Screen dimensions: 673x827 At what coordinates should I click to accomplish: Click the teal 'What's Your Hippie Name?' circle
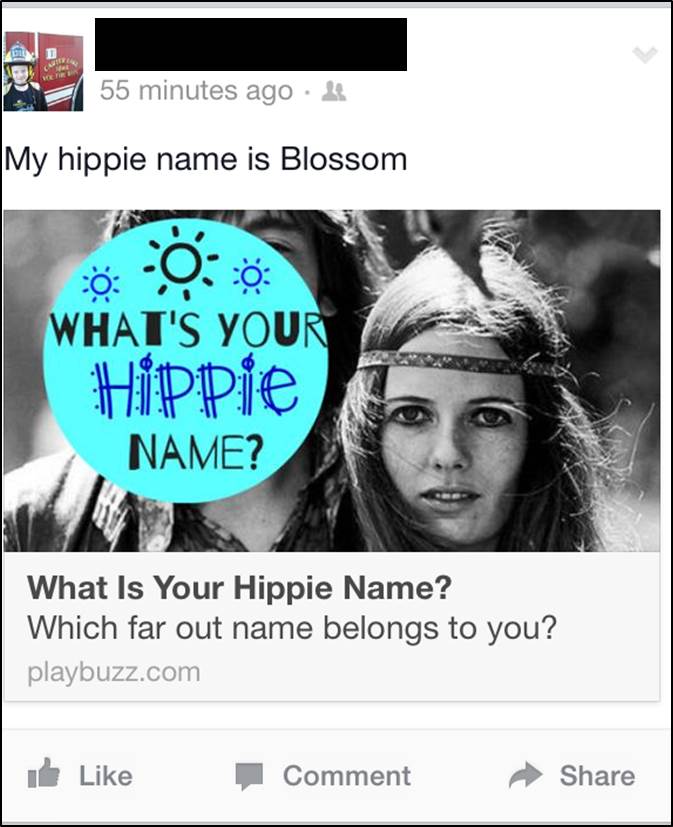[185, 361]
